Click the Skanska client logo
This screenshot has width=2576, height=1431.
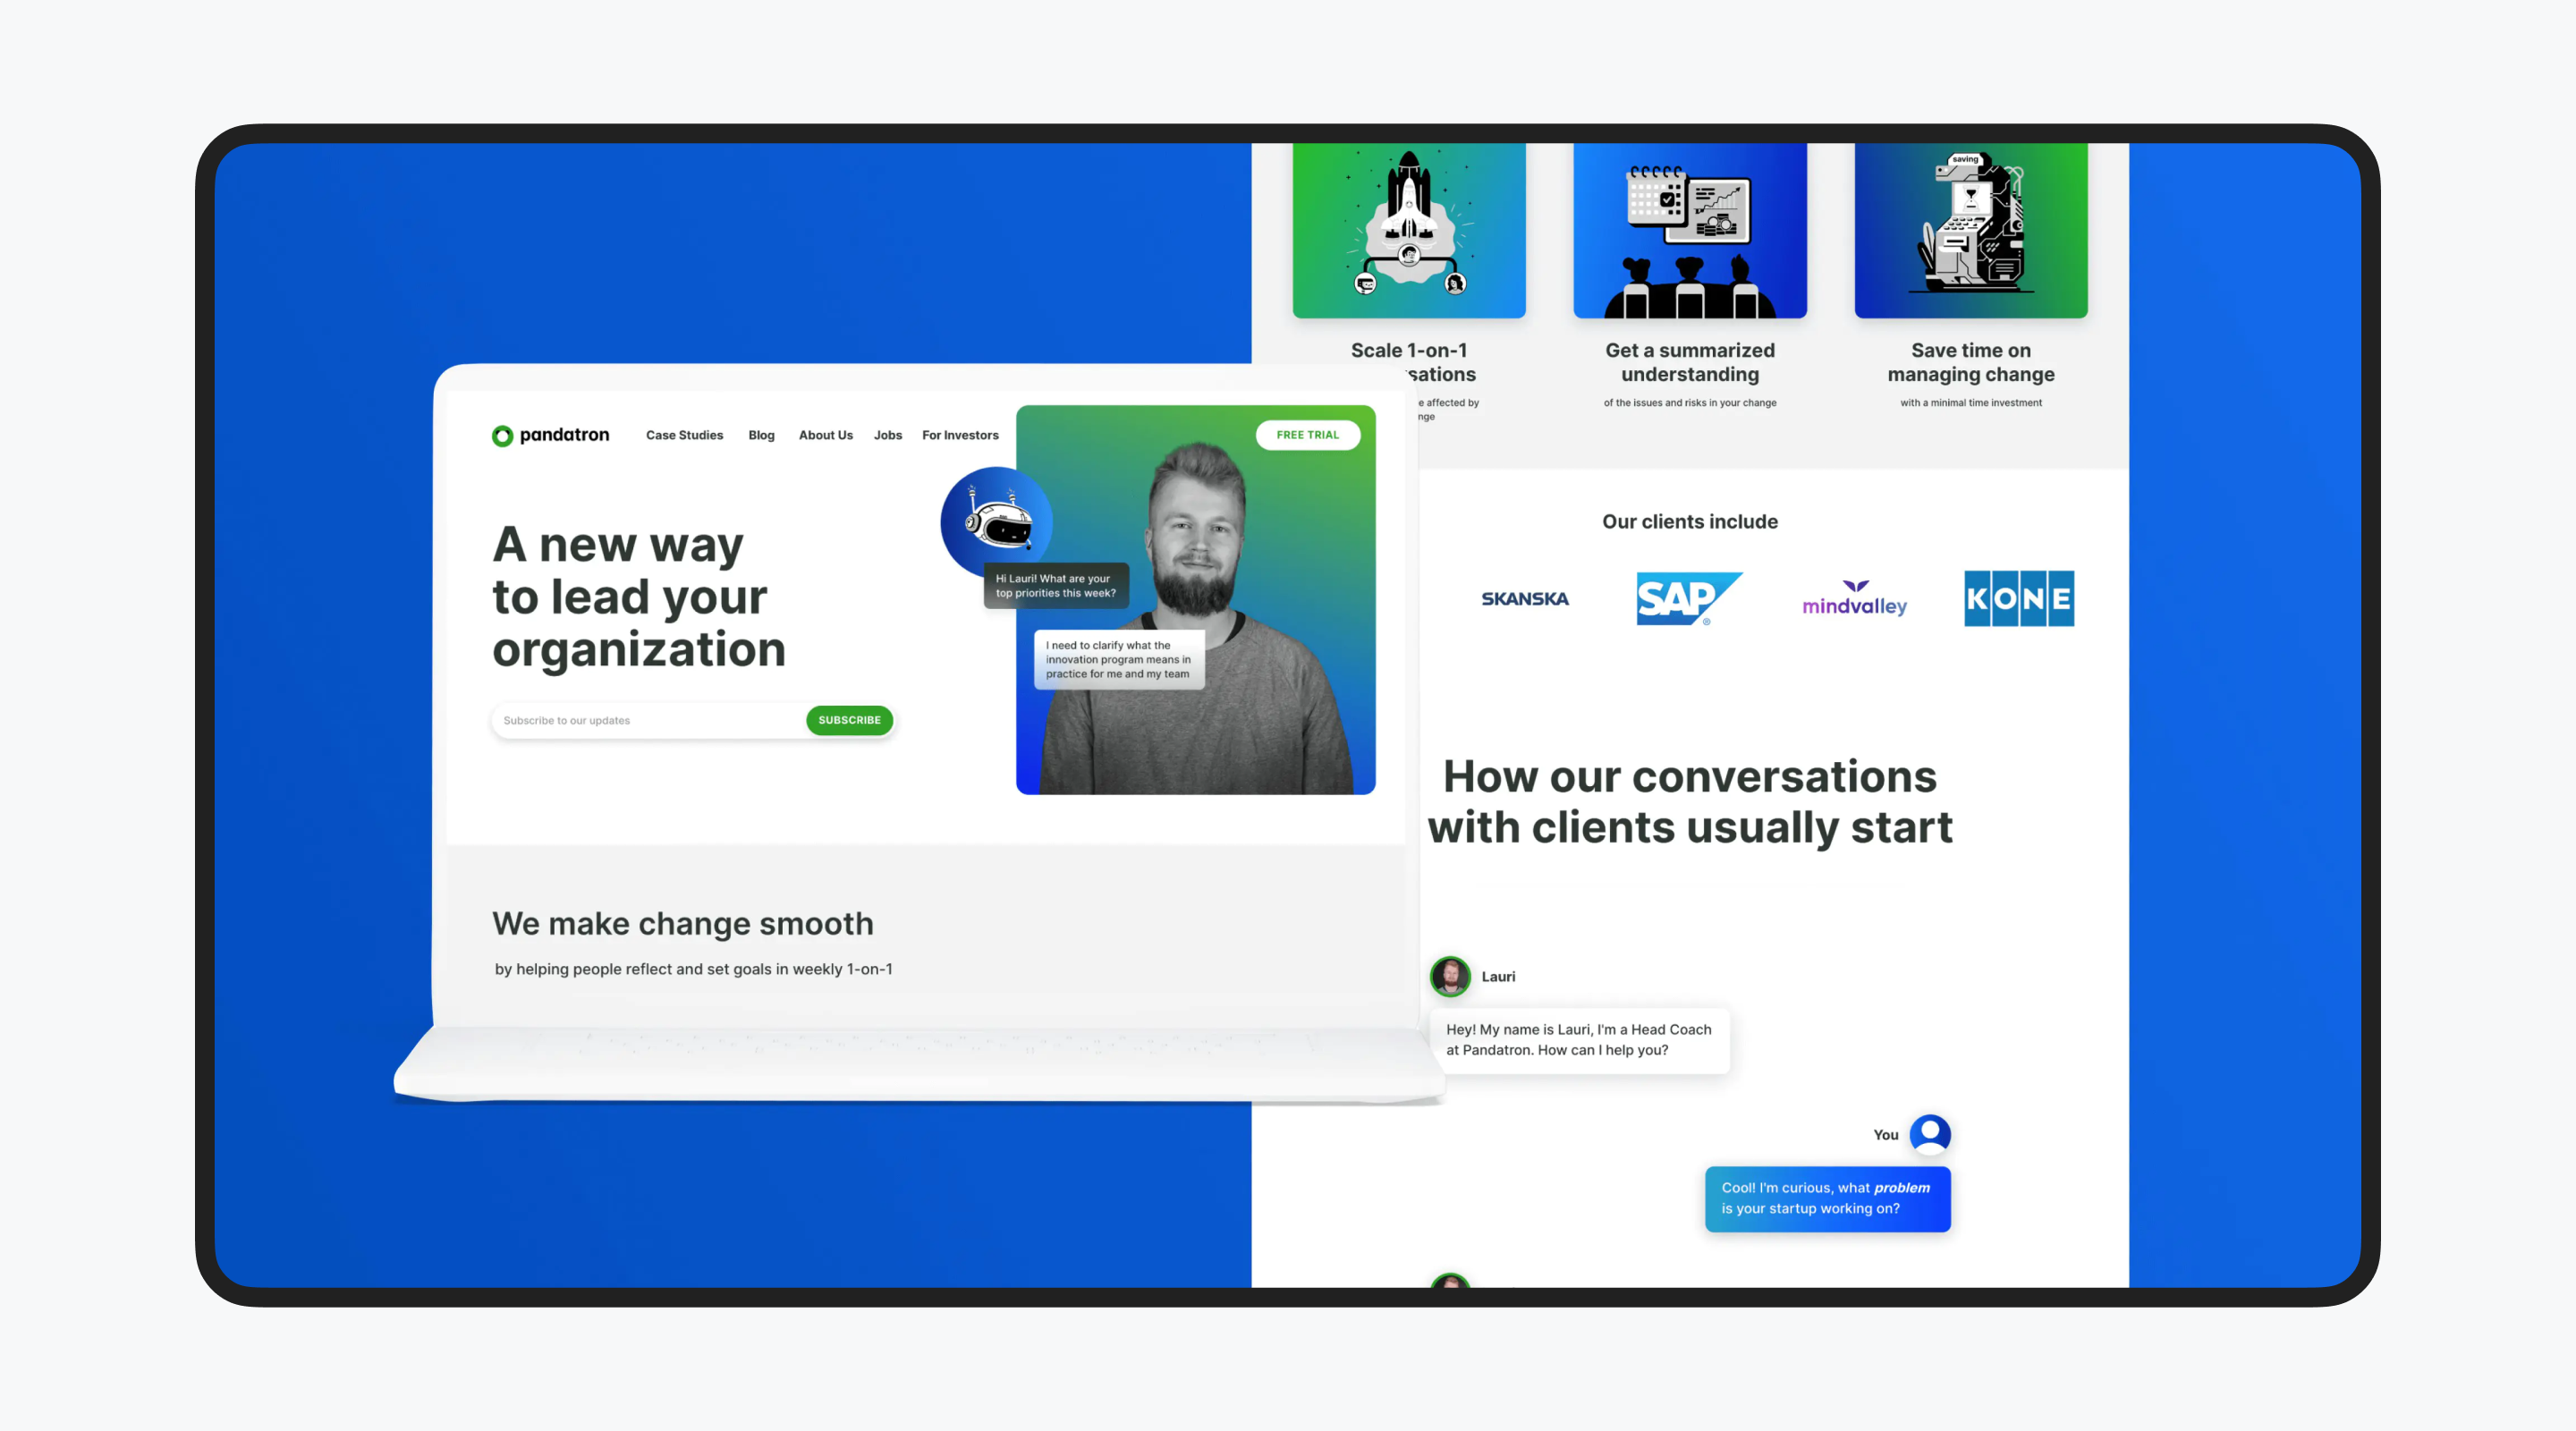point(1525,598)
